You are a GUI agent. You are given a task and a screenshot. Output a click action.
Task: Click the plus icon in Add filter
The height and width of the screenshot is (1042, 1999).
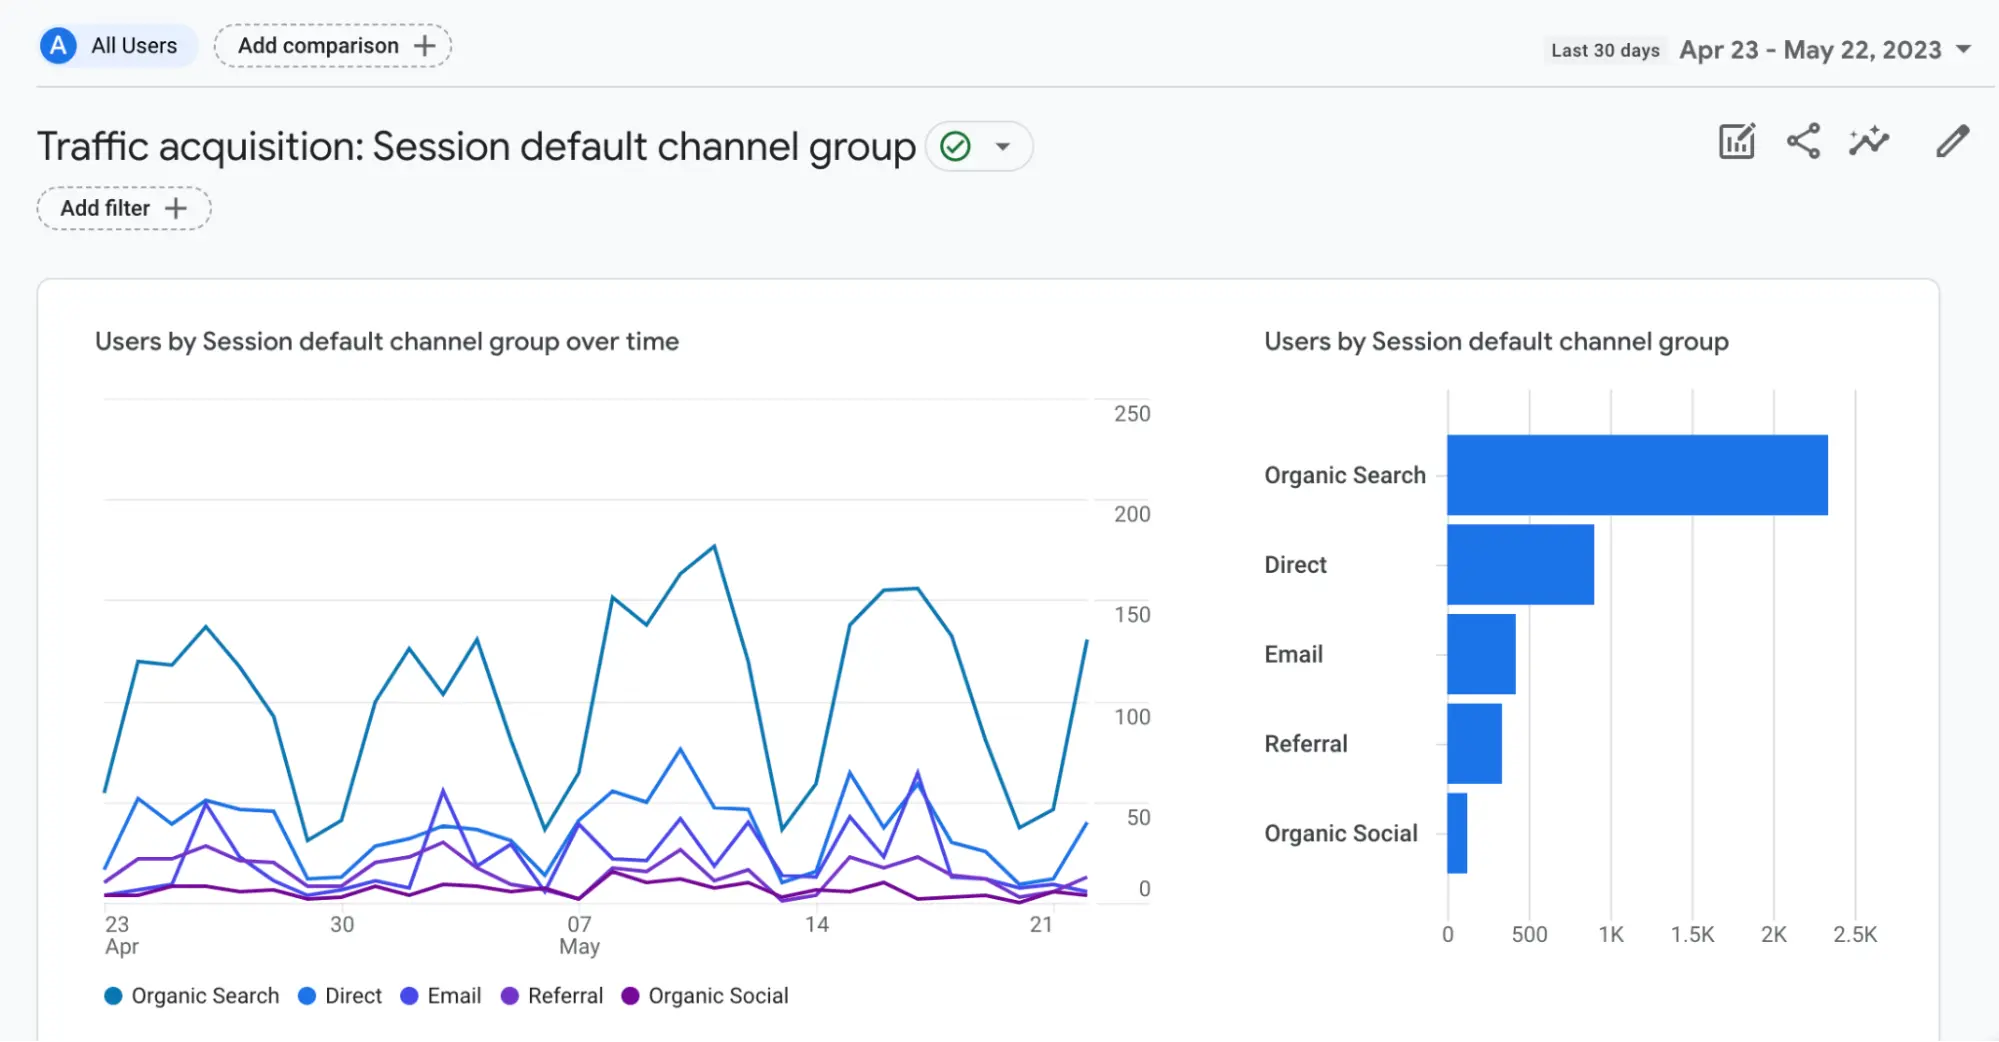tap(176, 208)
